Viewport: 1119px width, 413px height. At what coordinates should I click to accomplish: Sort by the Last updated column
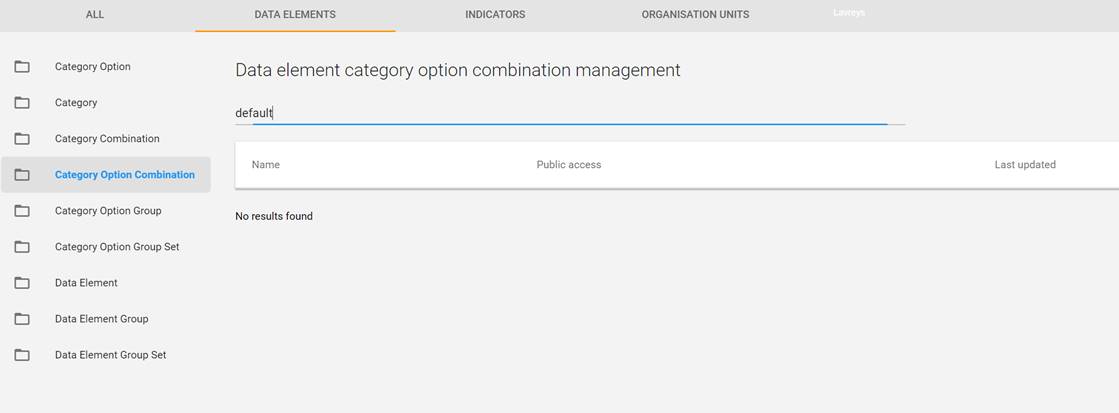click(x=1025, y=165)
